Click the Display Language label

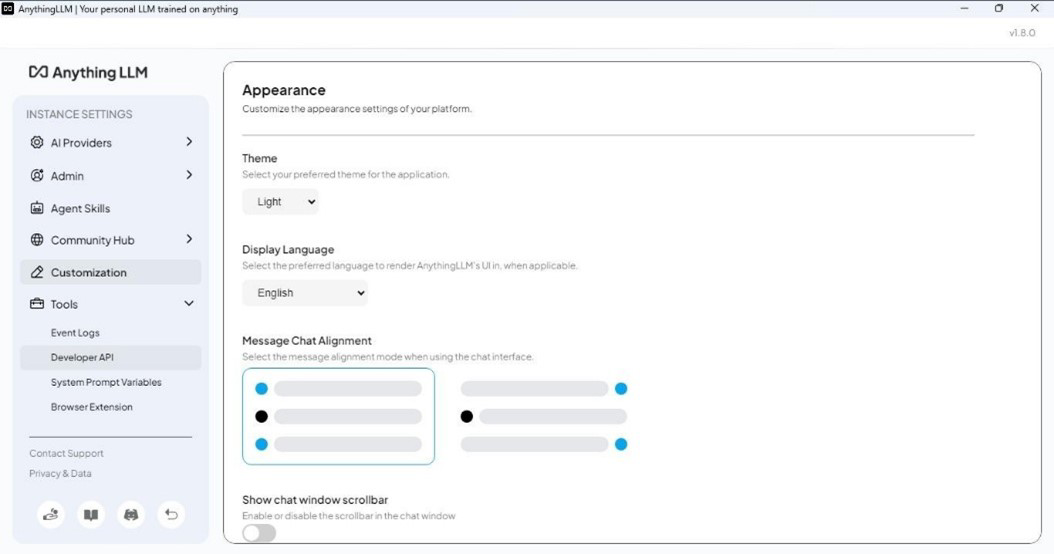288,249
